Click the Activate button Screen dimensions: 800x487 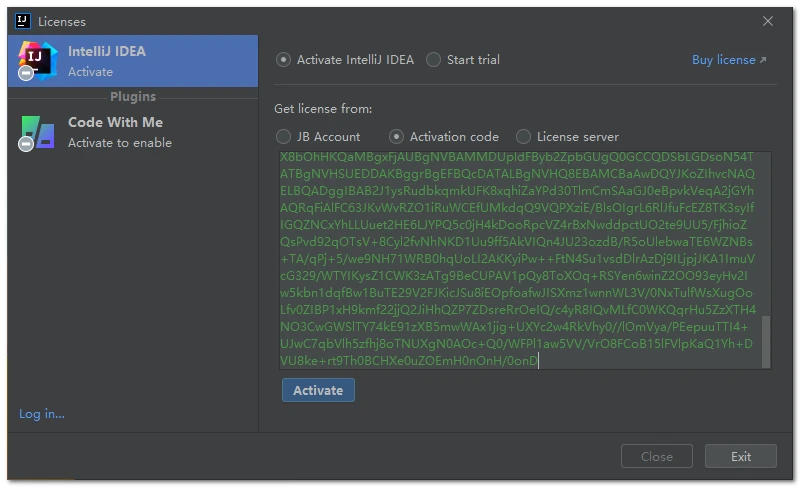[318, 390]
